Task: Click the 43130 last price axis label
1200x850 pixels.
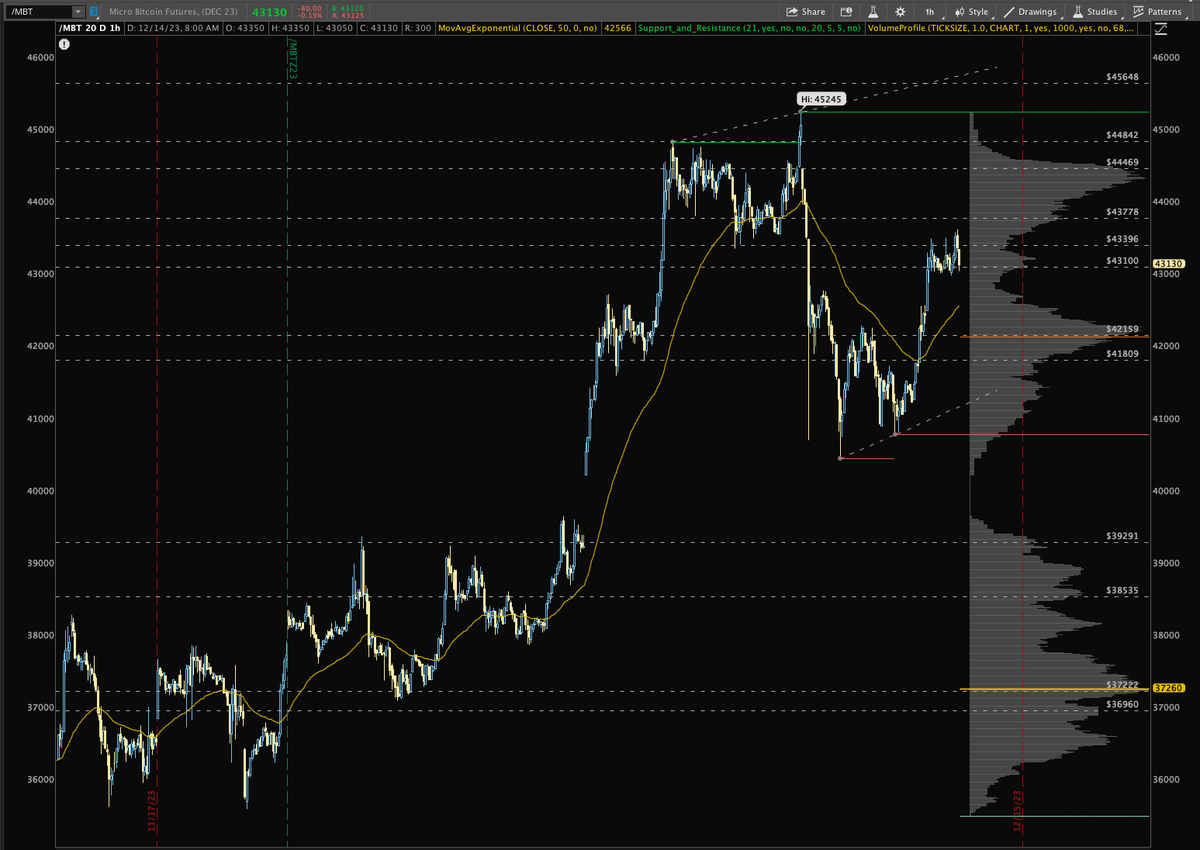Action: (x=1167, y=262)
